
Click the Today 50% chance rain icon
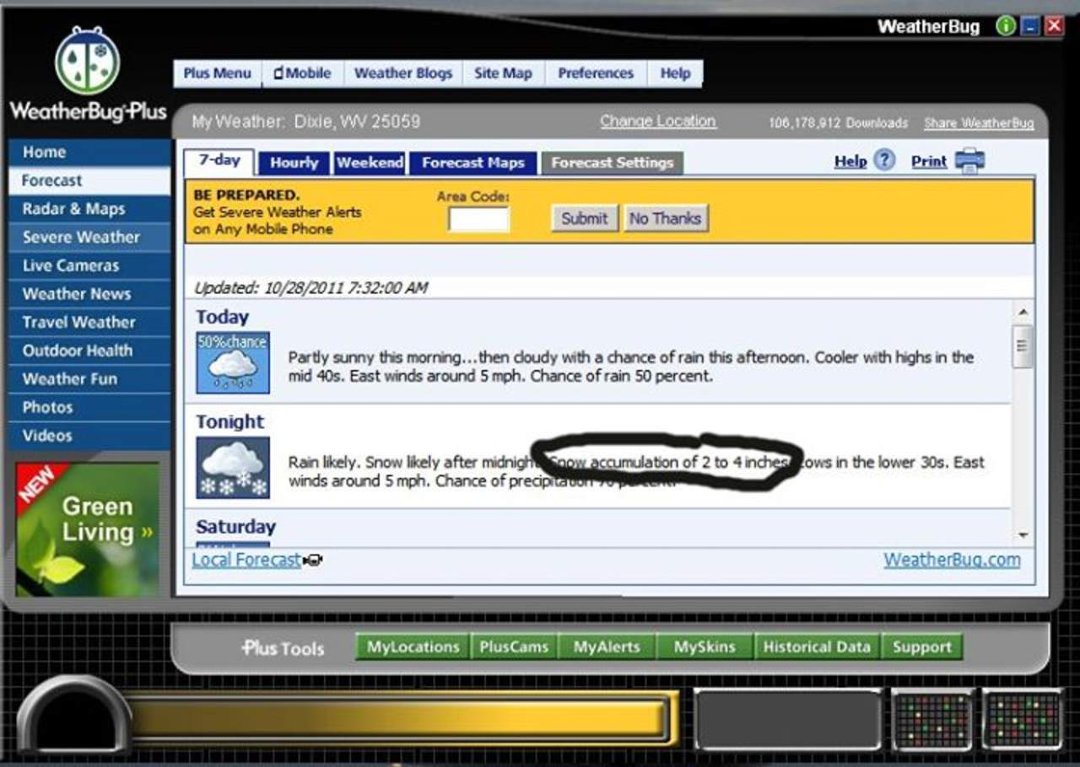pyautogui.click(x=233, y=363)
